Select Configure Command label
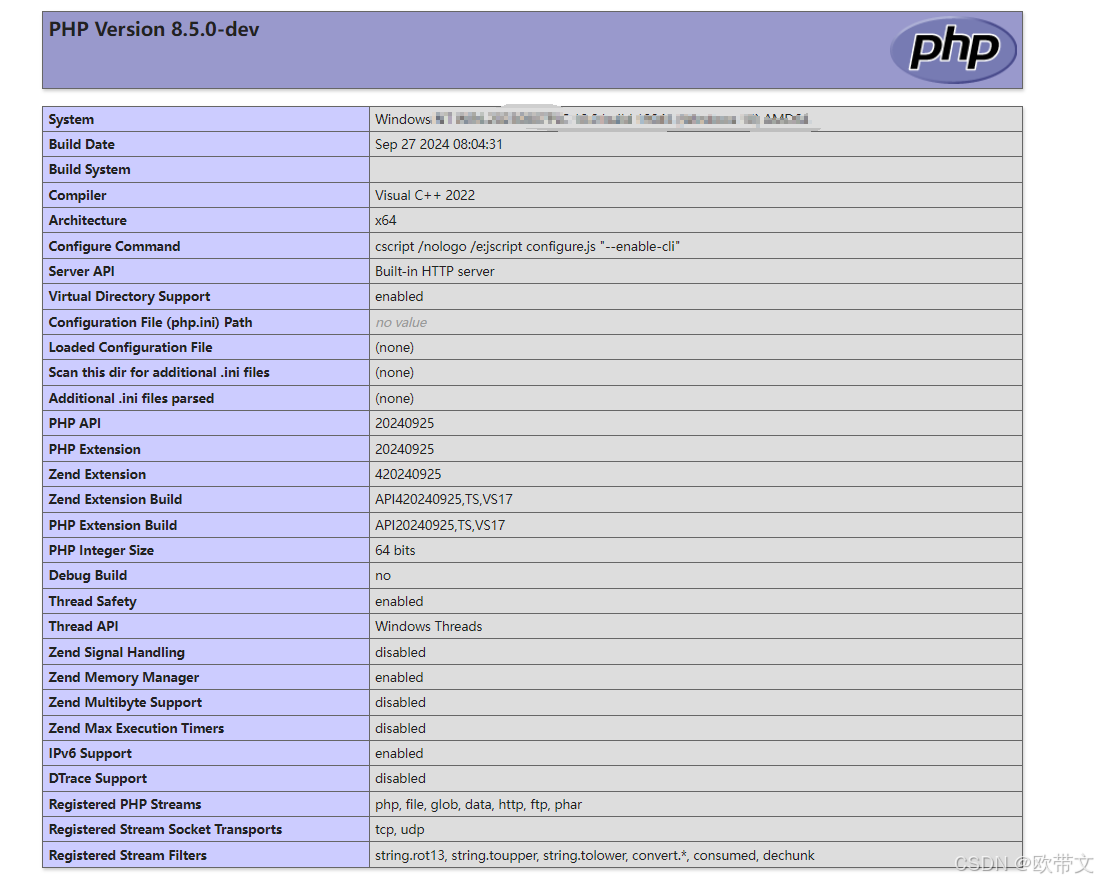The height and width of the screenshot is (881, 1098). [114, 247]
